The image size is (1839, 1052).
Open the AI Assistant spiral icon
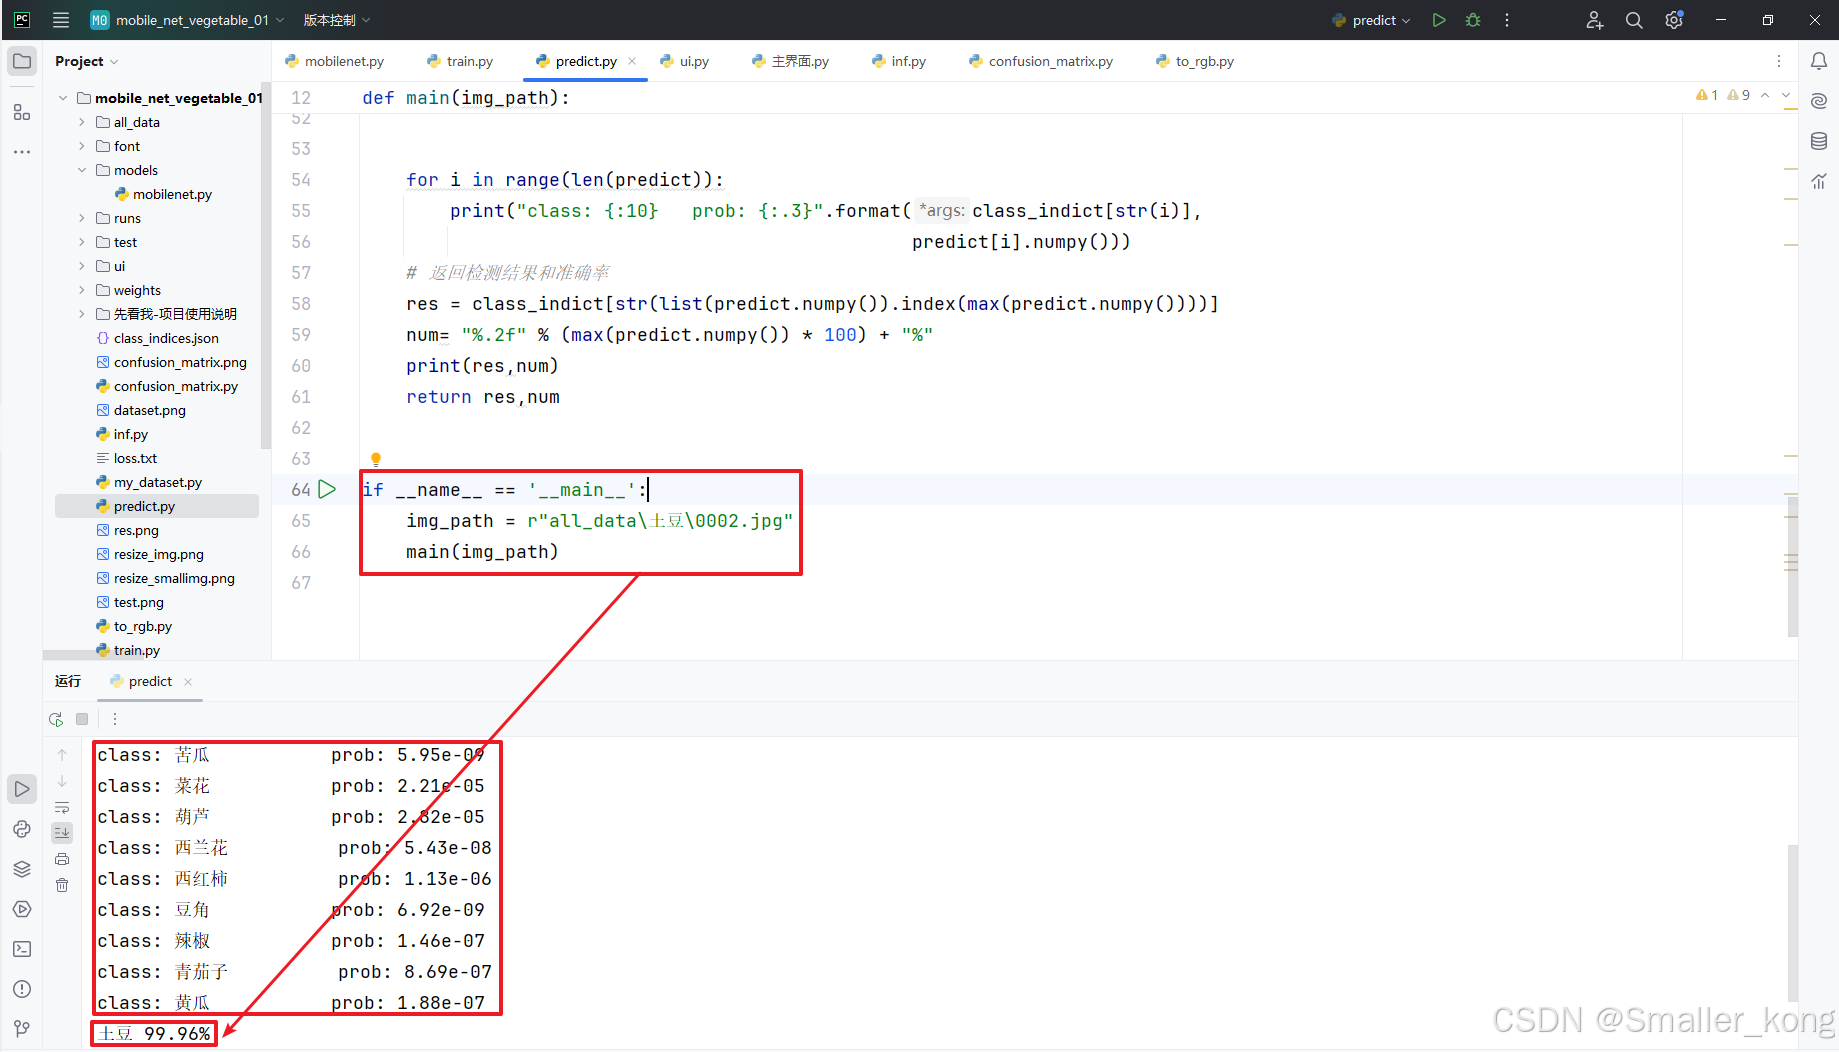tap(1819, 101)
